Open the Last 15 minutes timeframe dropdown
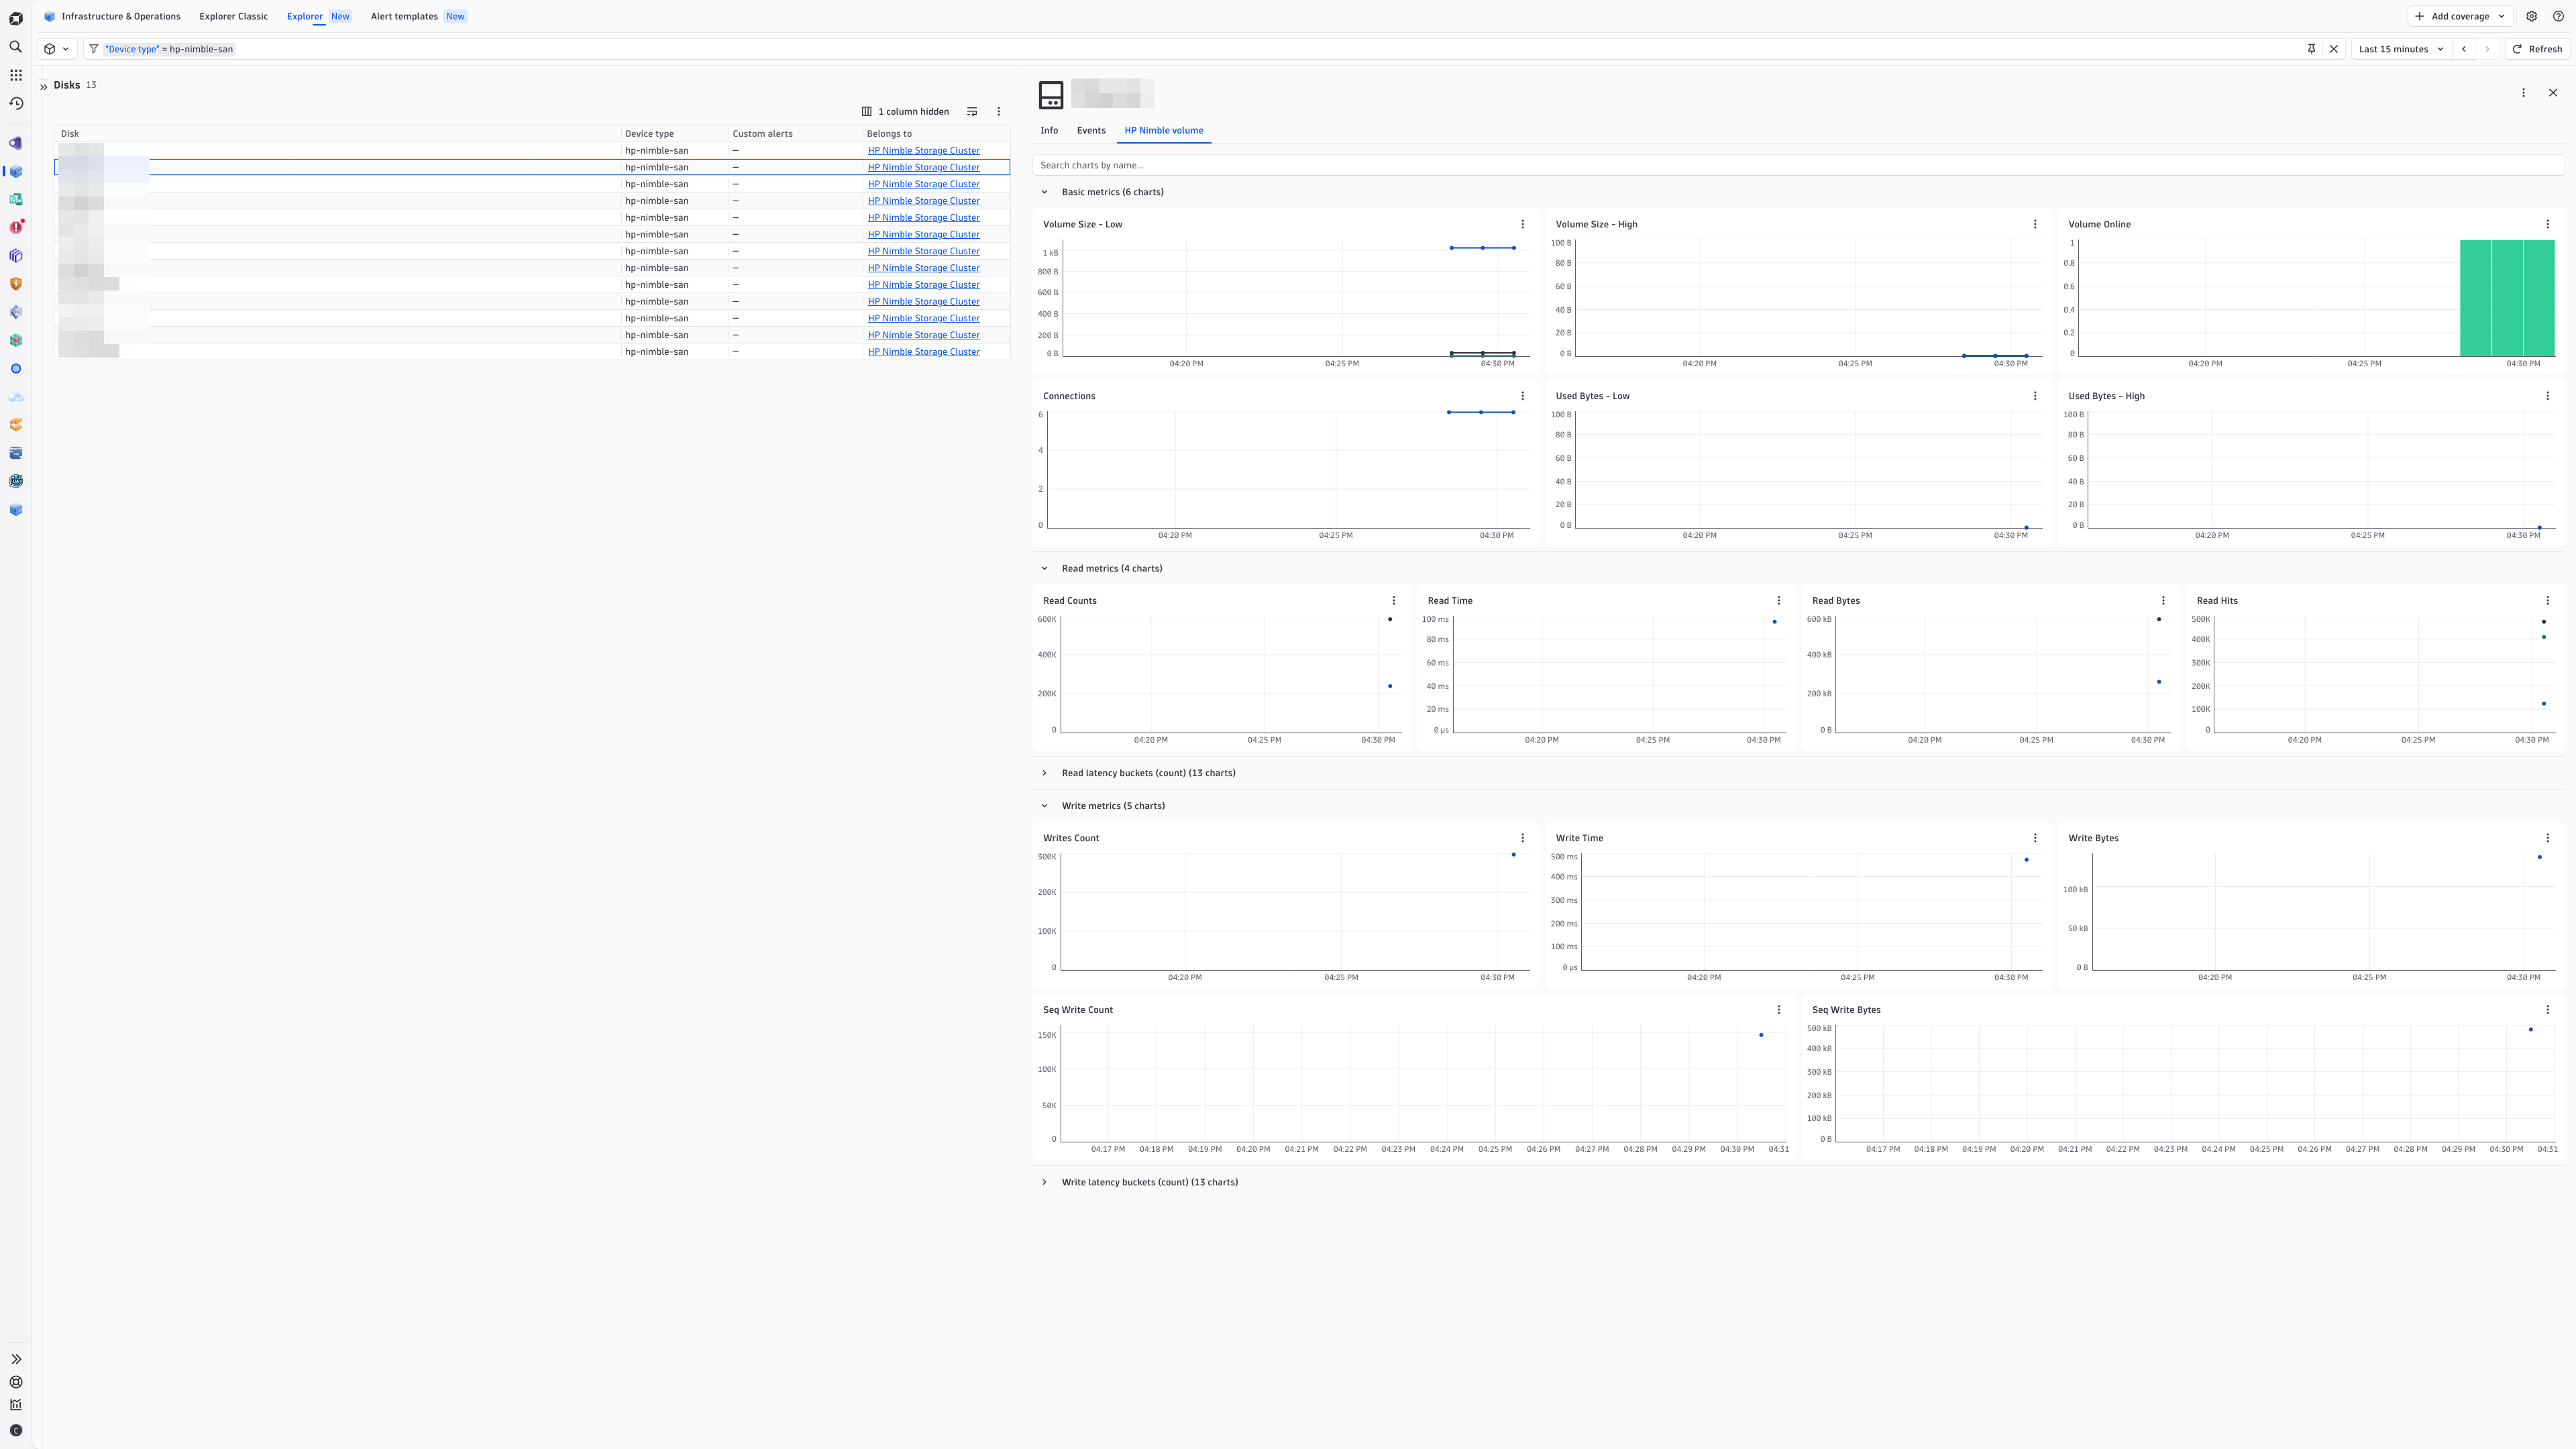Viewport: 2576px width, 1449px height. point(2400,49)
